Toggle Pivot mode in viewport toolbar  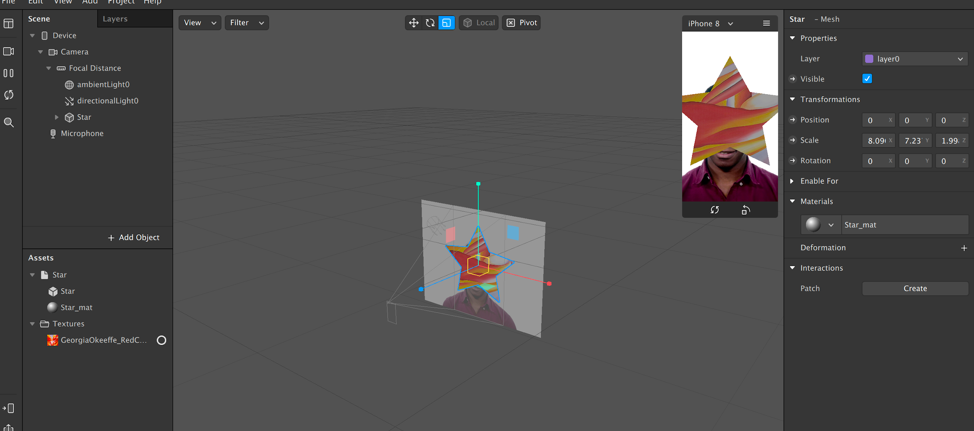tap(521, 23)
